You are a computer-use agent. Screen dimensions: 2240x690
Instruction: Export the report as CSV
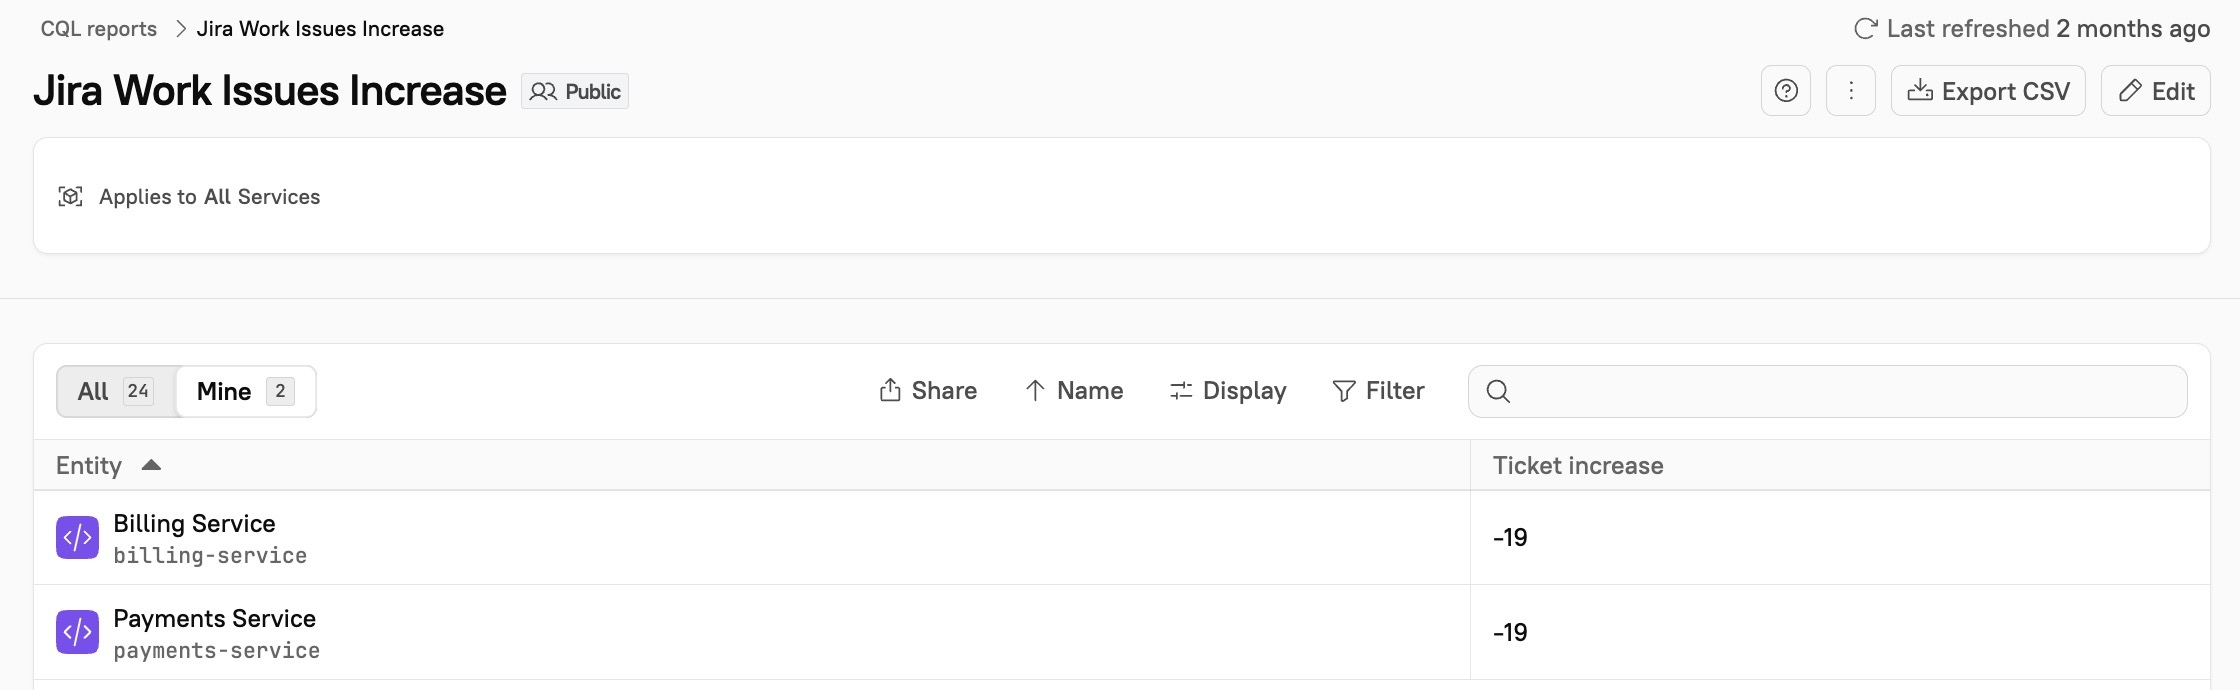pos(1988,91)
